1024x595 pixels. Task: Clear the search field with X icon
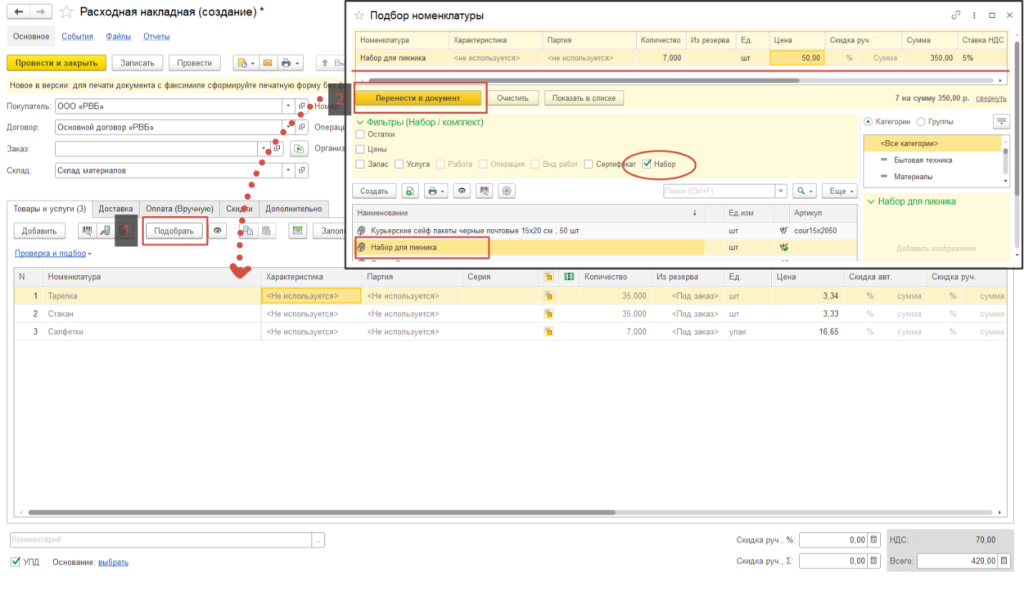pos(780,190)
